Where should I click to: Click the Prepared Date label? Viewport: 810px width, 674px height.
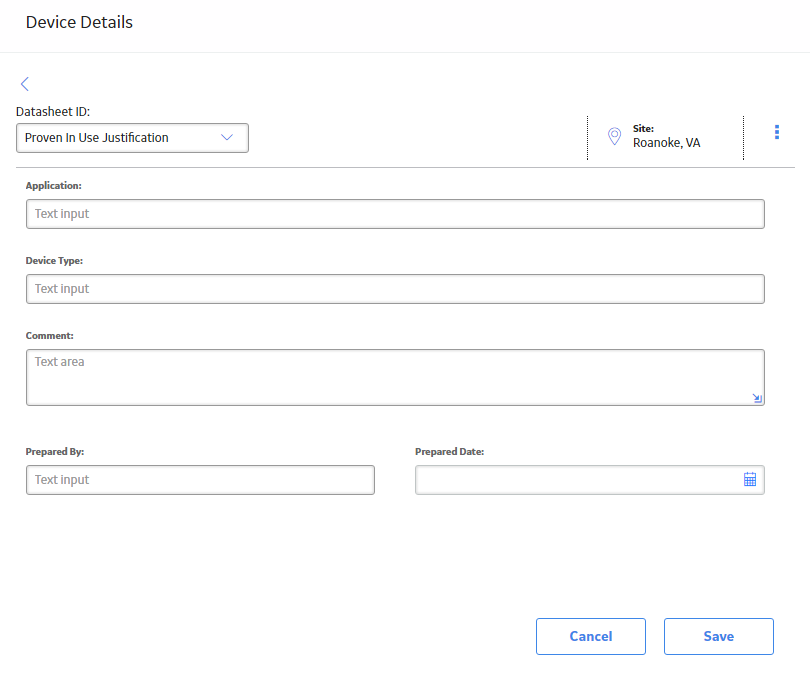point(449,451)
